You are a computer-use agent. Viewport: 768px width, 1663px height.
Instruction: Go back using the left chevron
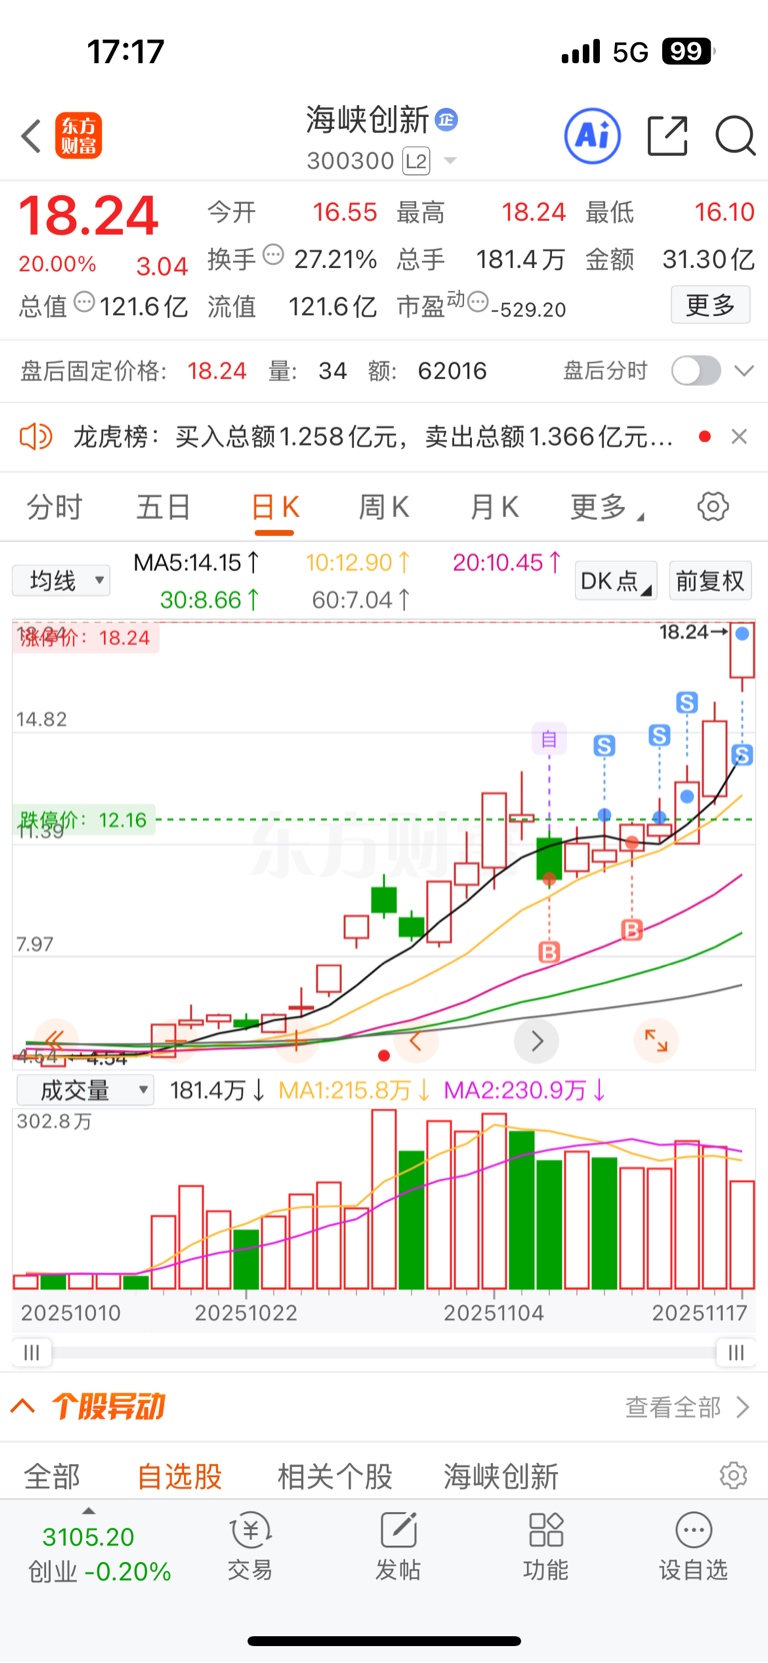32,136
